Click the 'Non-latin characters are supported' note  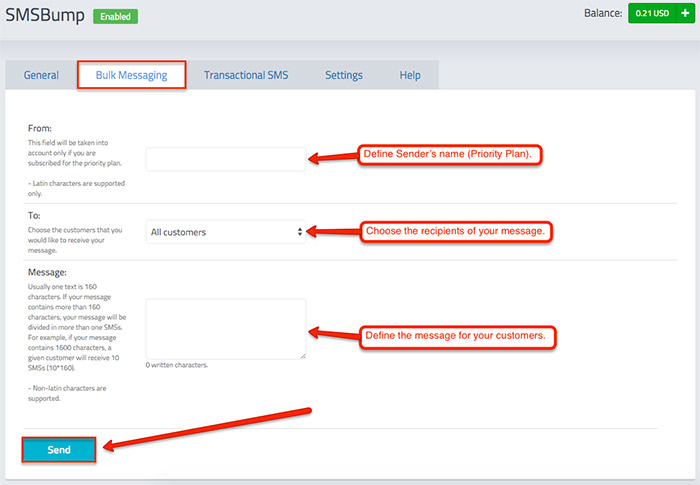(x=67, y=393)
